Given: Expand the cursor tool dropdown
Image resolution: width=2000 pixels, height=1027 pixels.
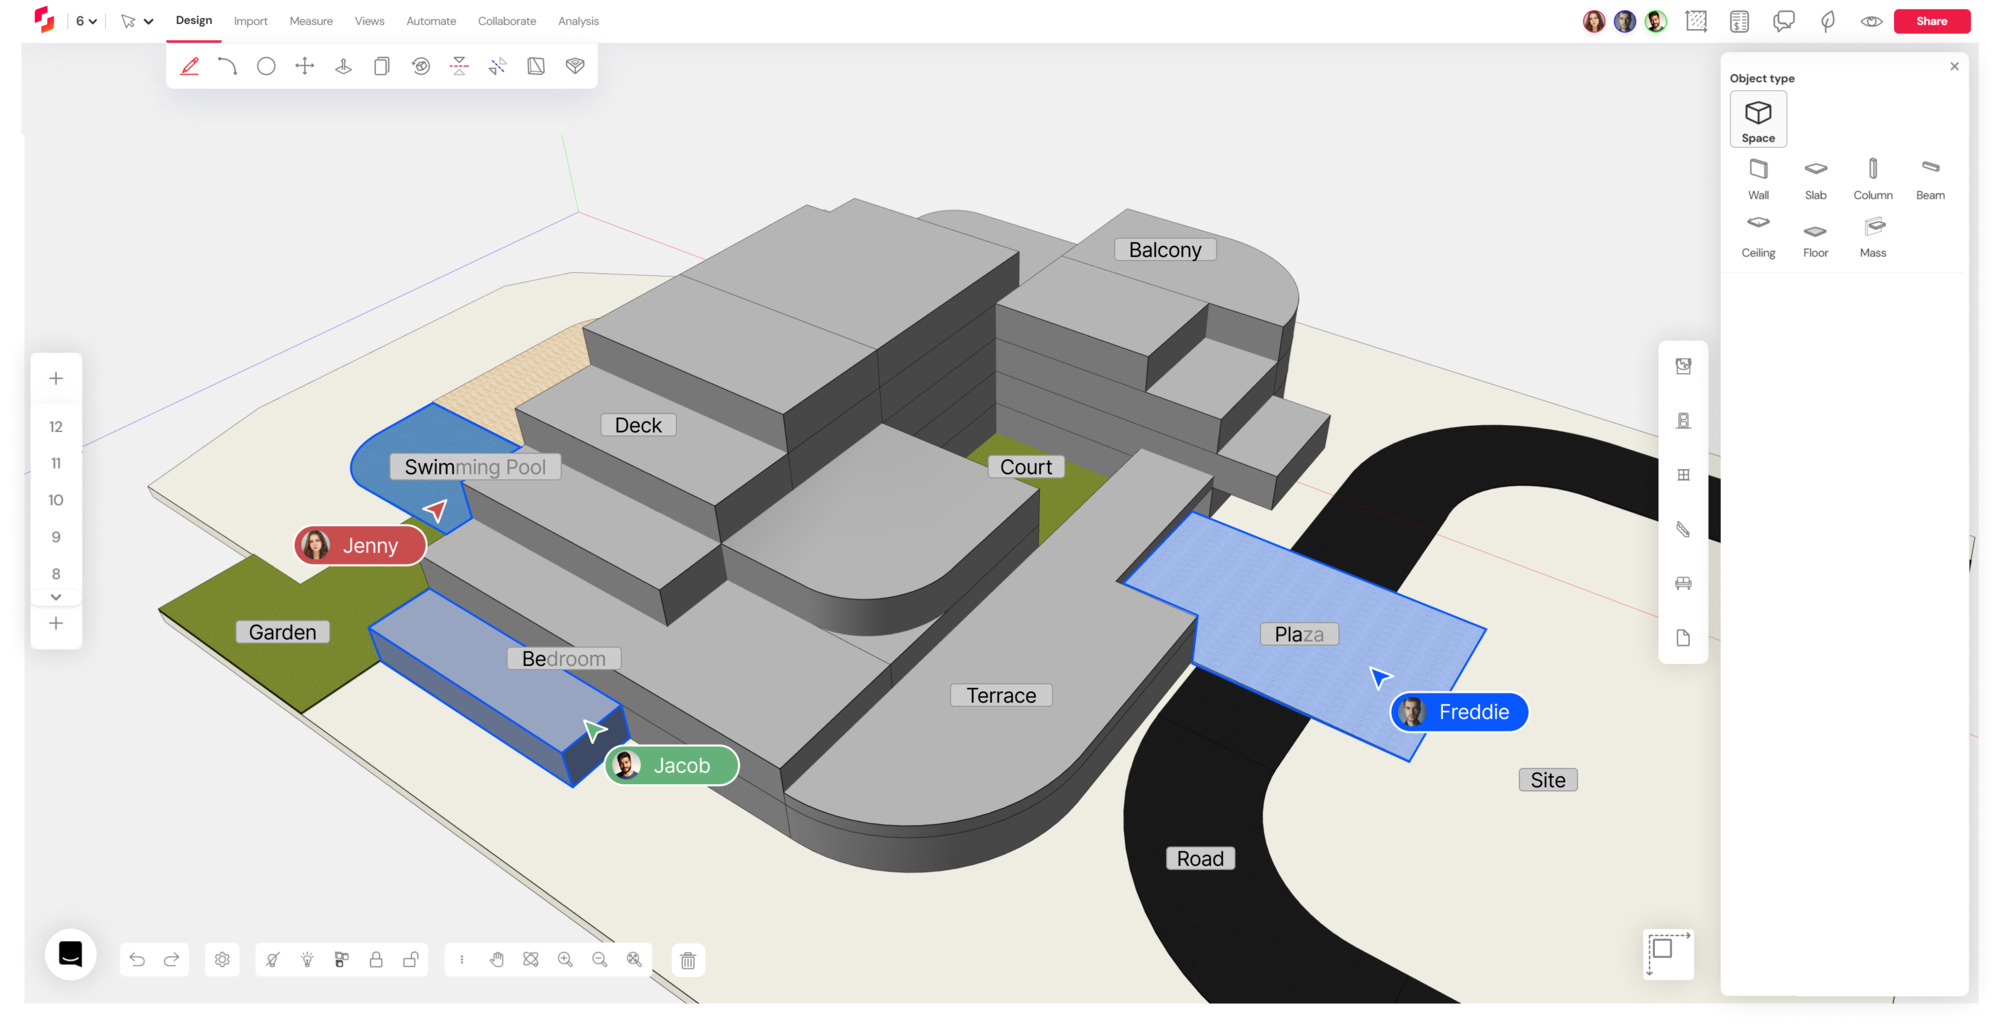Looking at the screenshot, I should (146, 20).
